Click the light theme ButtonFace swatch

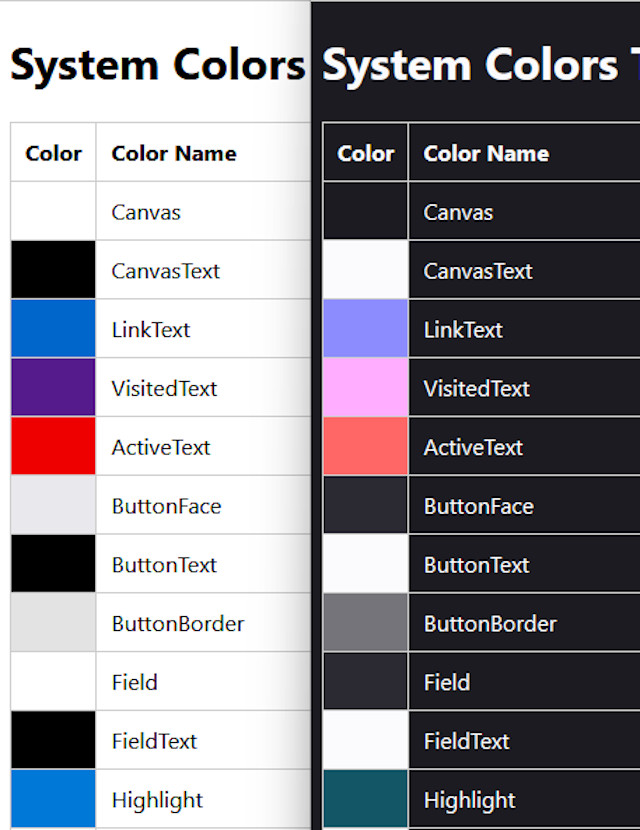[x=53, y=504]
